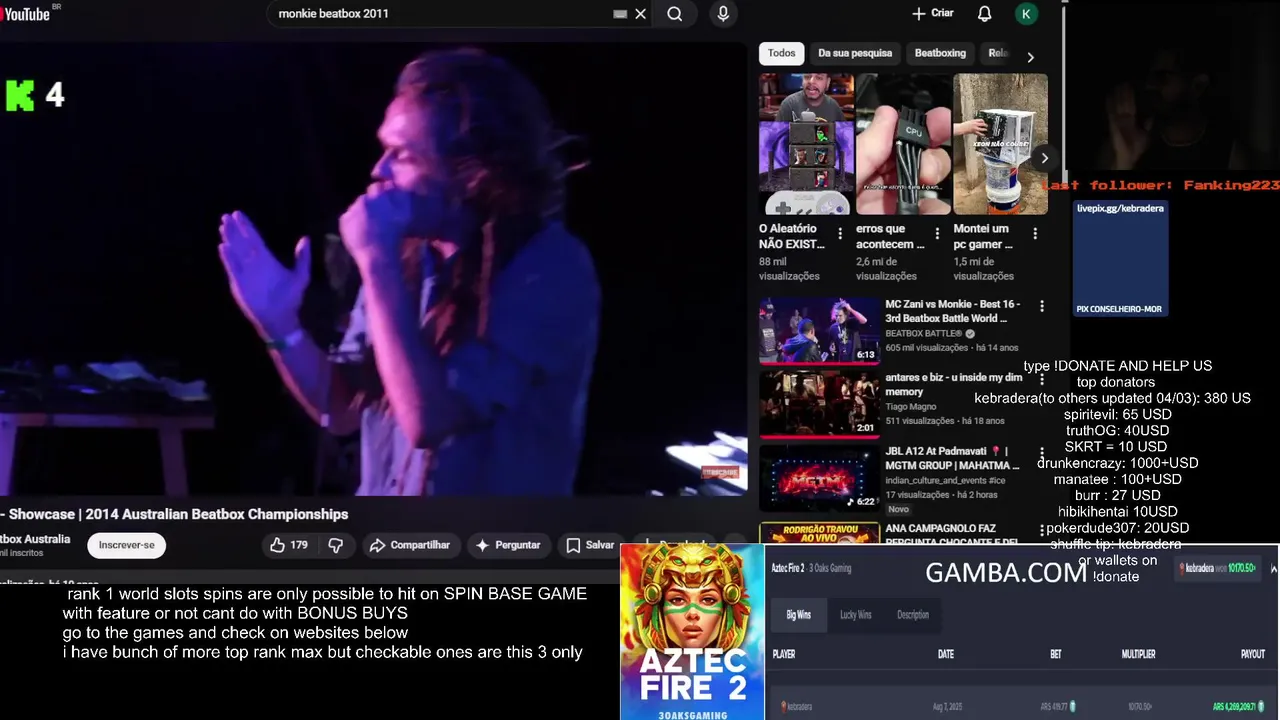Show more filter chips with arrow
Image resolution: width=1280 pixels, height=720 pixels.
(1030, 57)
